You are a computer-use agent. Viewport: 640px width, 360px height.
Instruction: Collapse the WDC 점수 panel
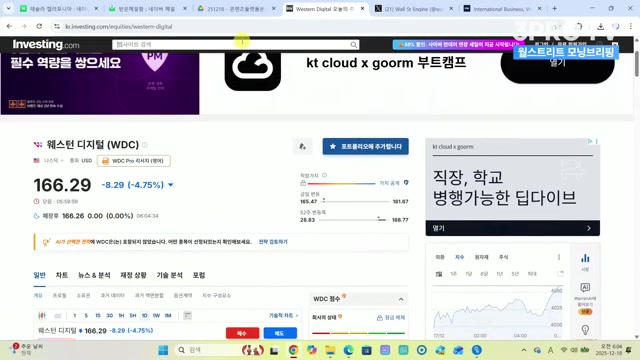(x=401, y=299)
